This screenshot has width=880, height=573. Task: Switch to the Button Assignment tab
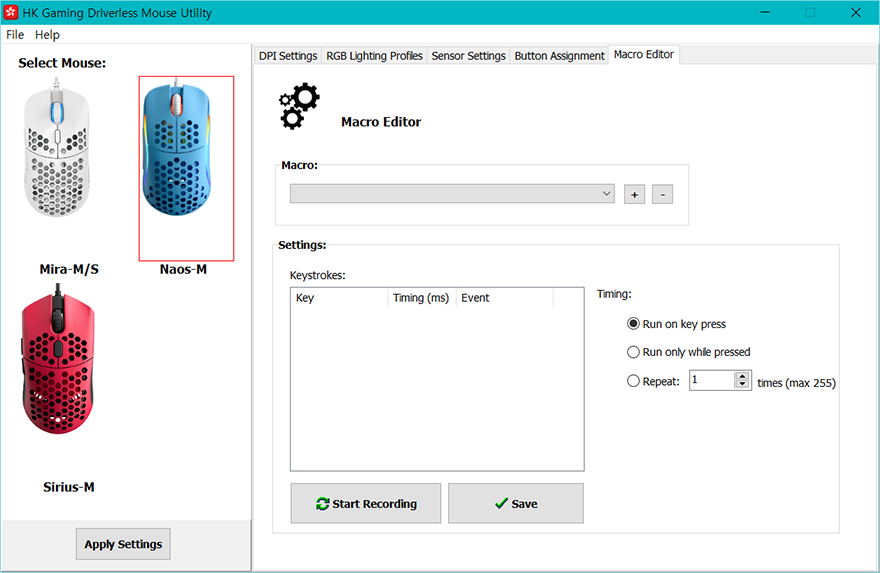coord(560,56)
